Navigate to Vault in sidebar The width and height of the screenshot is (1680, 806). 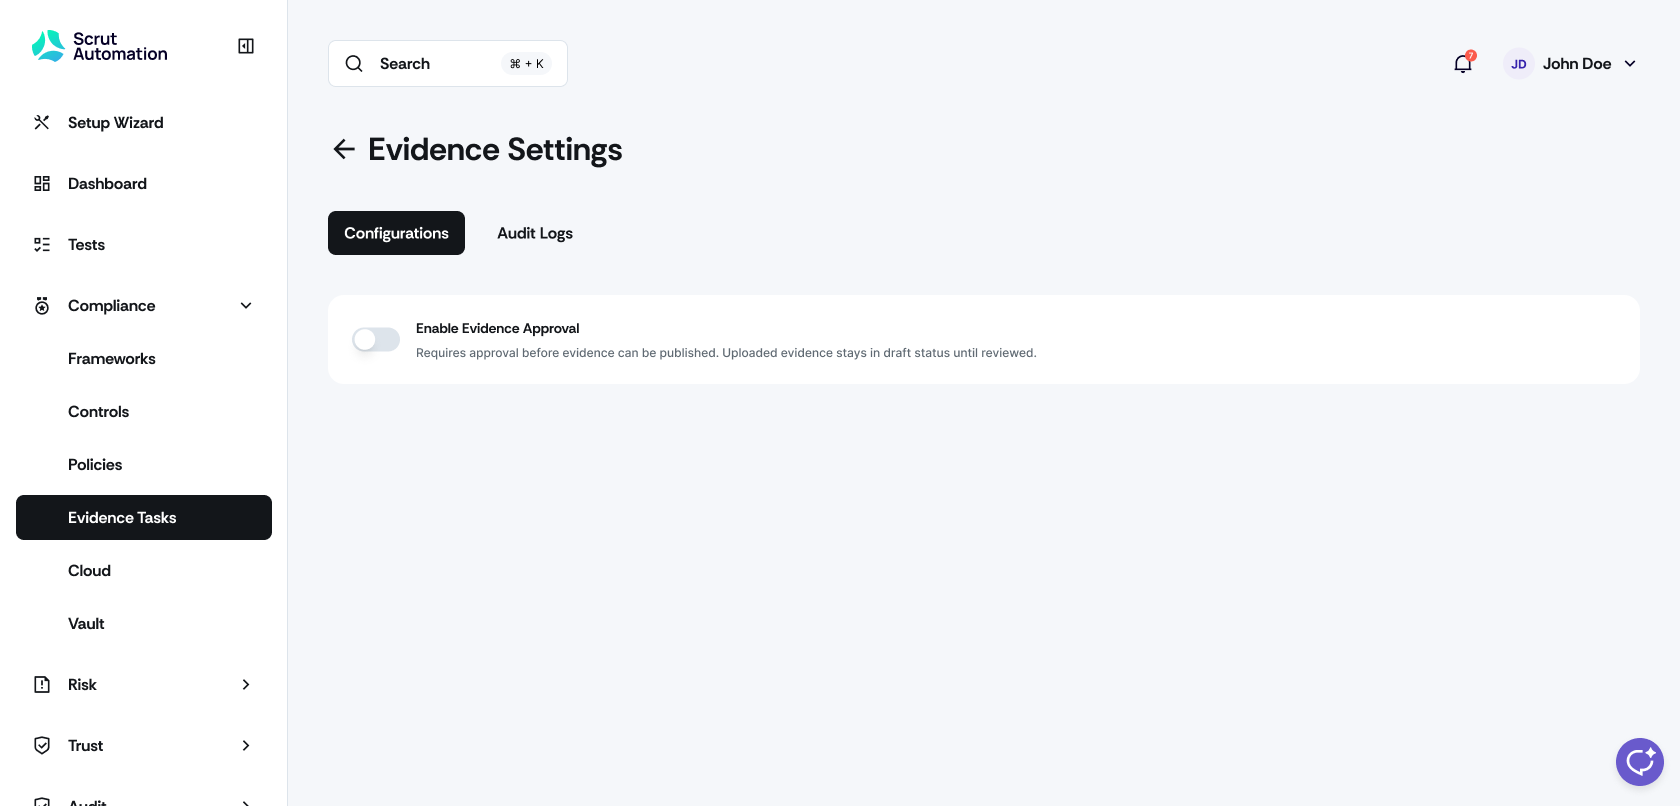click(x=86, y=624)
